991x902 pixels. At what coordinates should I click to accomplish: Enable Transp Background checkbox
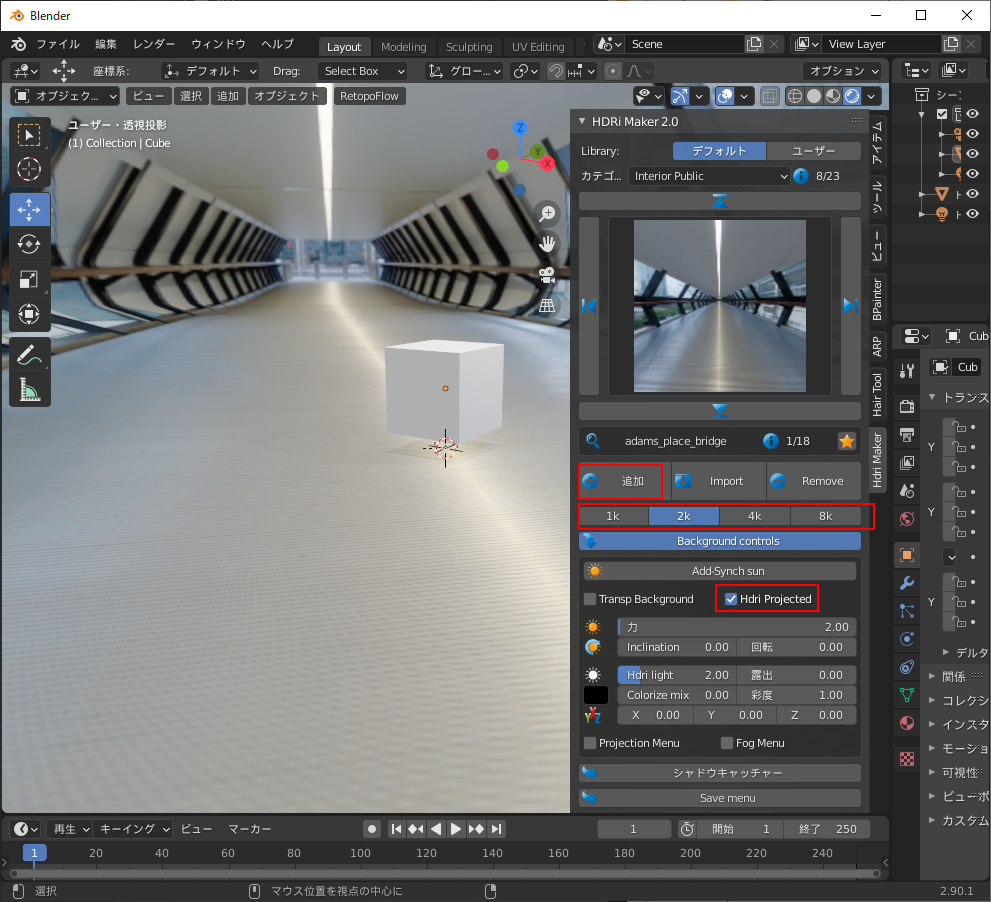[590, 599]
